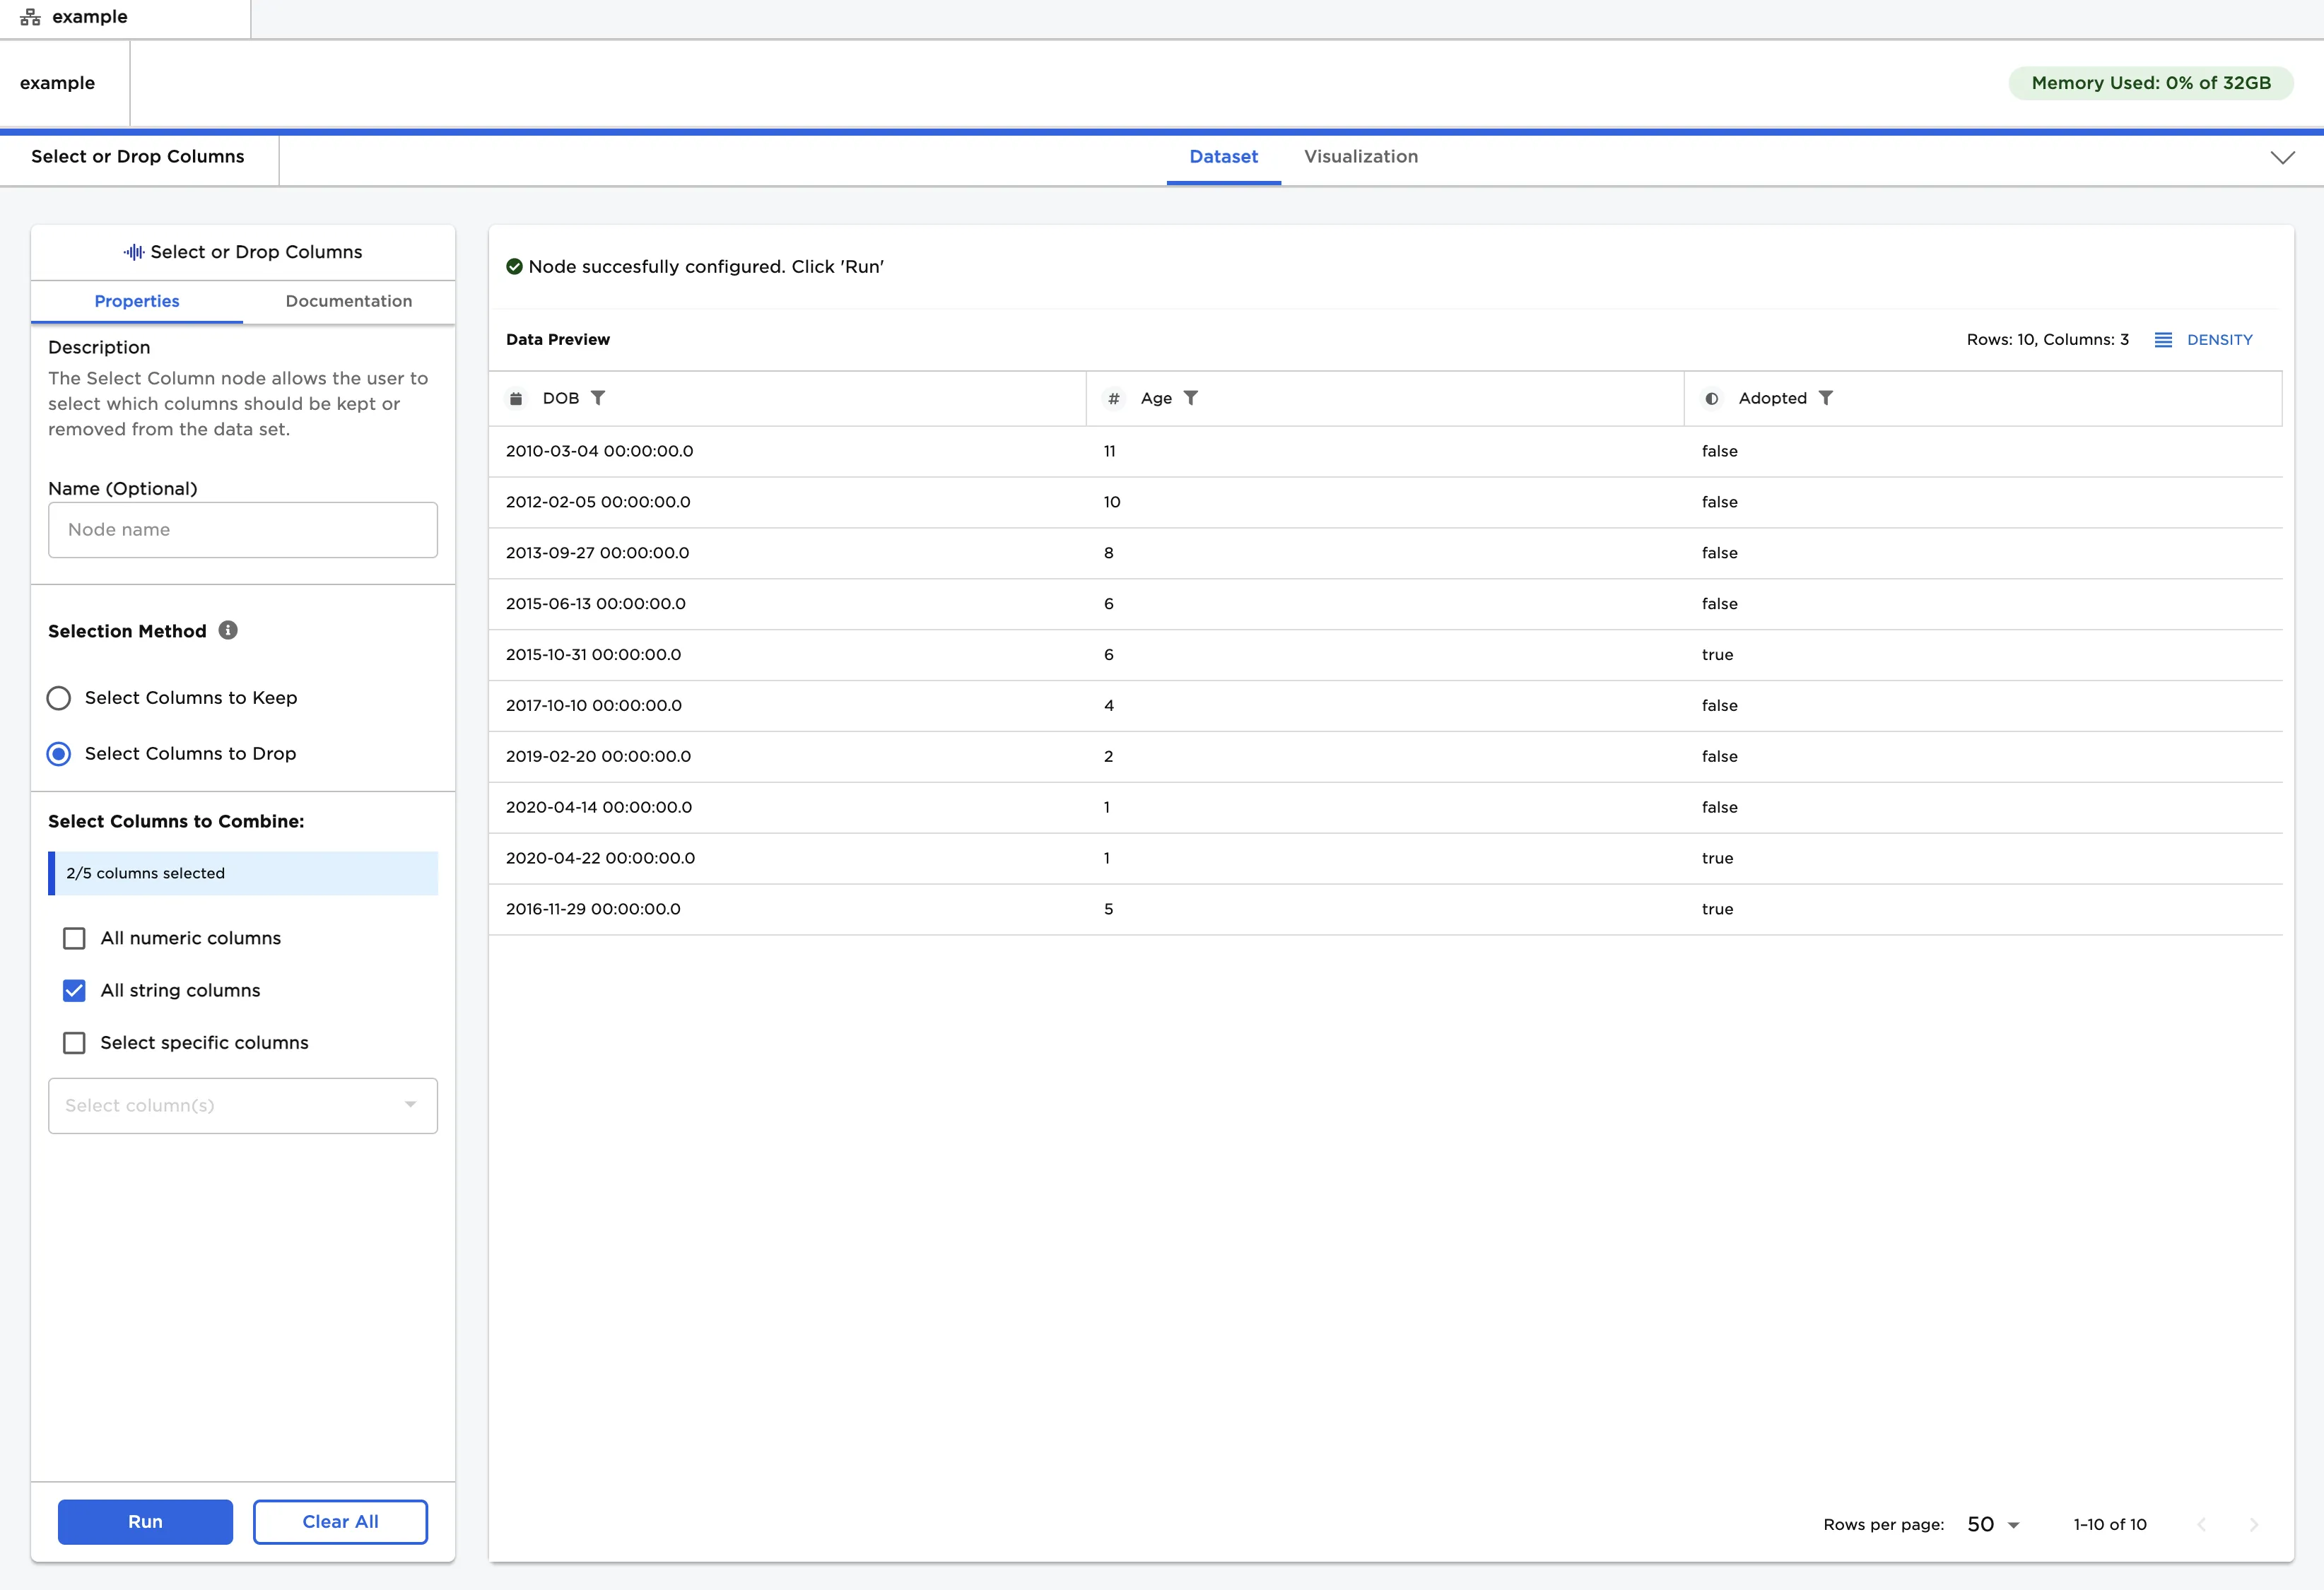
Task: Open the 'Select column(s)' dropdown
Action: (x=242, y=1105)
